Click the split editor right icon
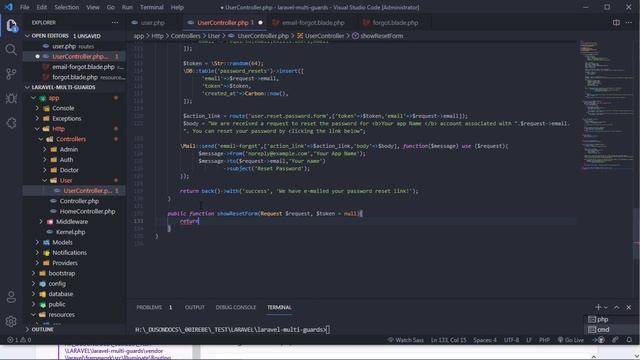Viewport: 640px width, 360px height. (x=616, y=22)
